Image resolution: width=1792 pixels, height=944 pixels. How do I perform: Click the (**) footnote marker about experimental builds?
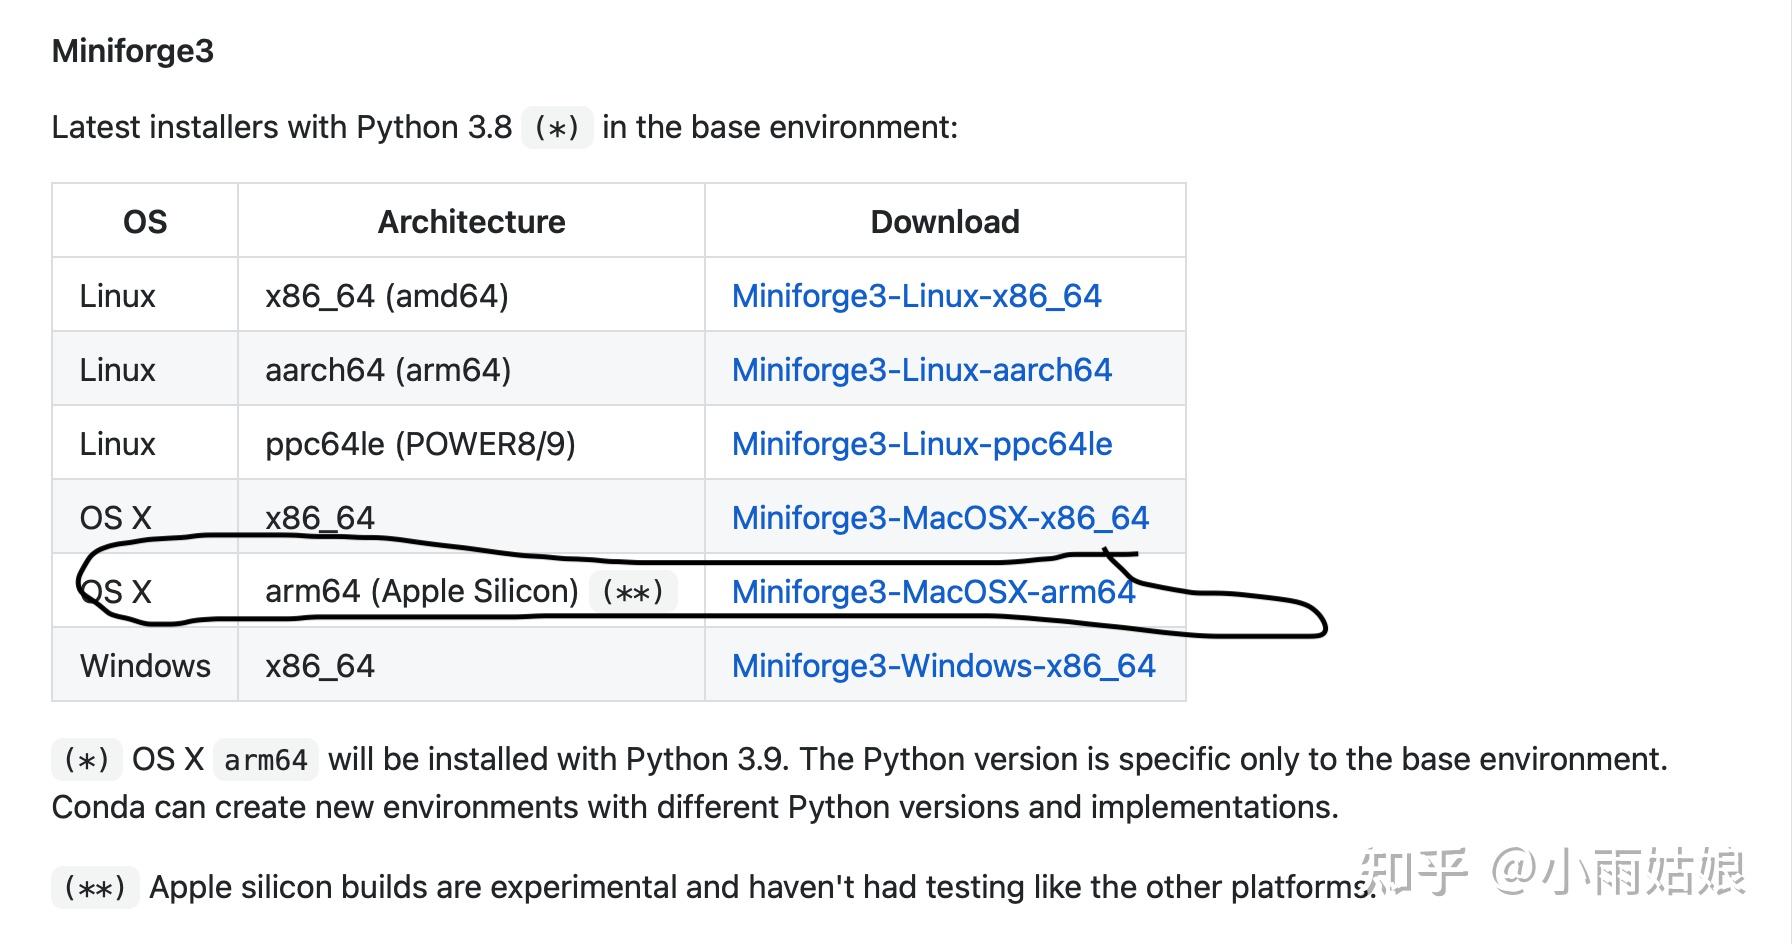tap(95, 888)
